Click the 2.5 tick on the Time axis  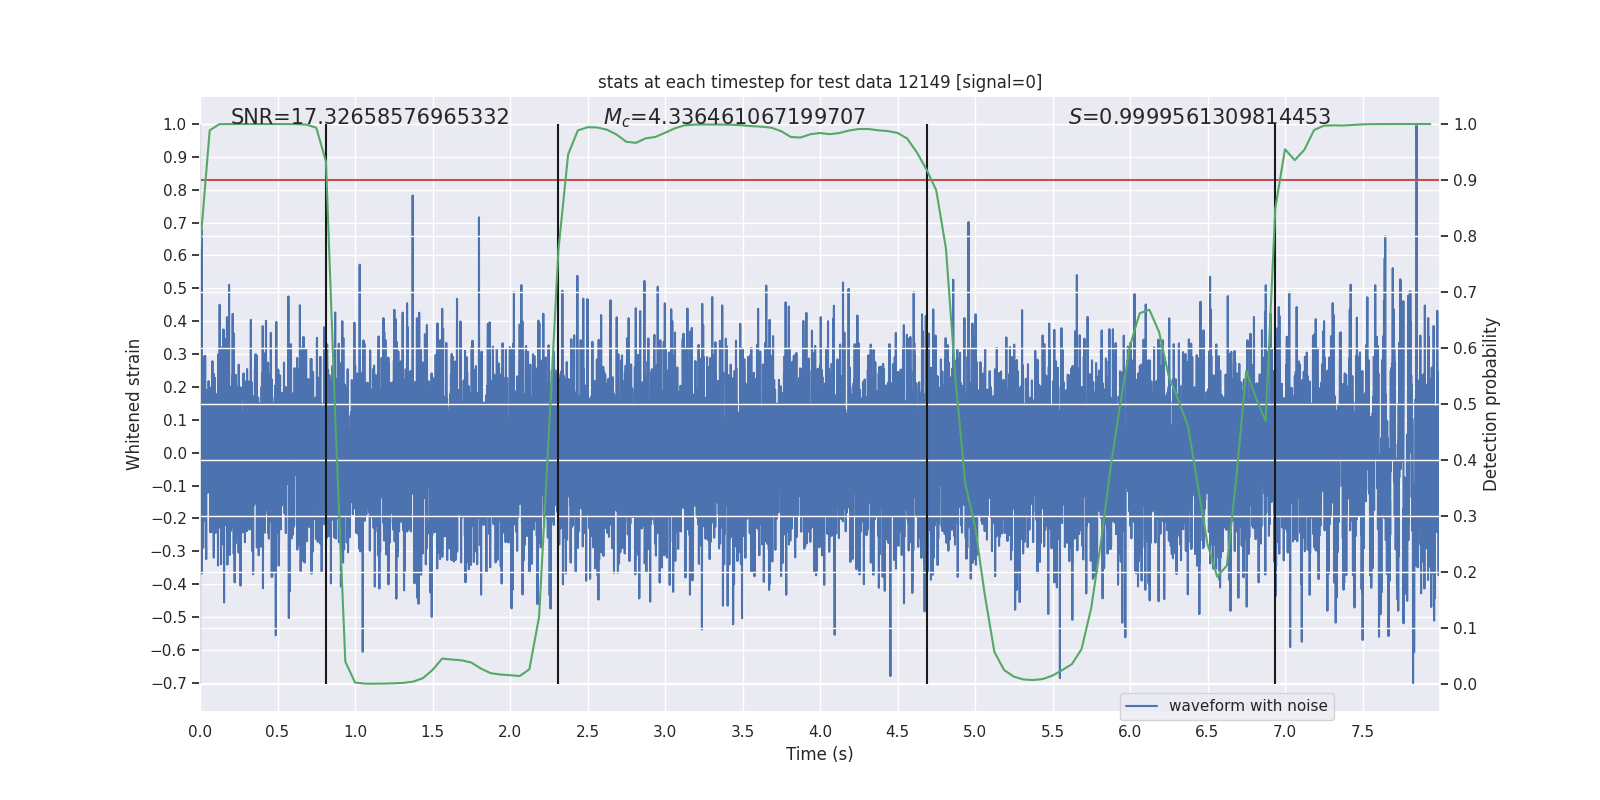tap(587, 731)
